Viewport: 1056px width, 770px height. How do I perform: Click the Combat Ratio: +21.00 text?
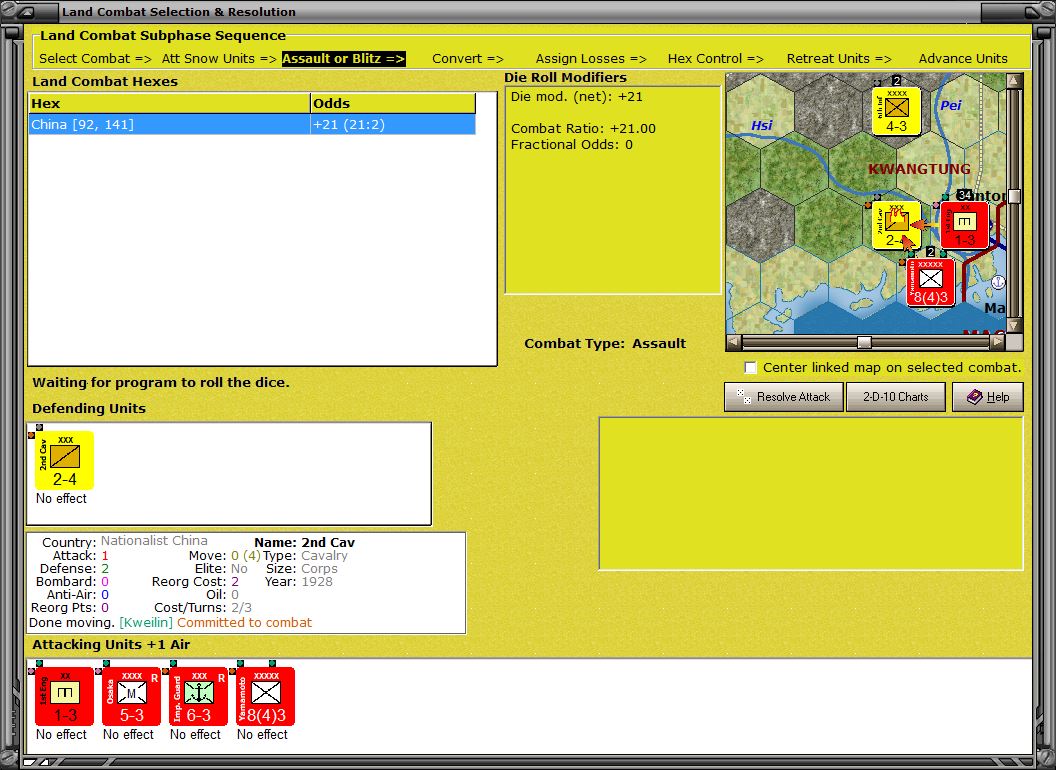[x=583, y=128]
